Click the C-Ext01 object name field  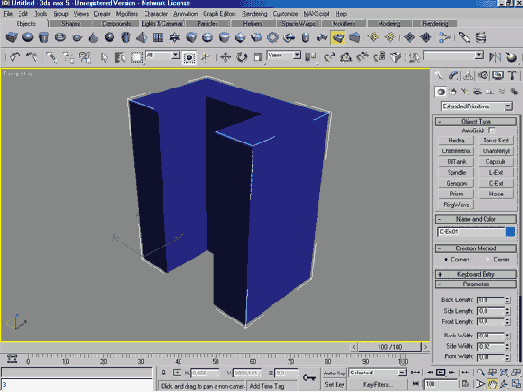471,232
